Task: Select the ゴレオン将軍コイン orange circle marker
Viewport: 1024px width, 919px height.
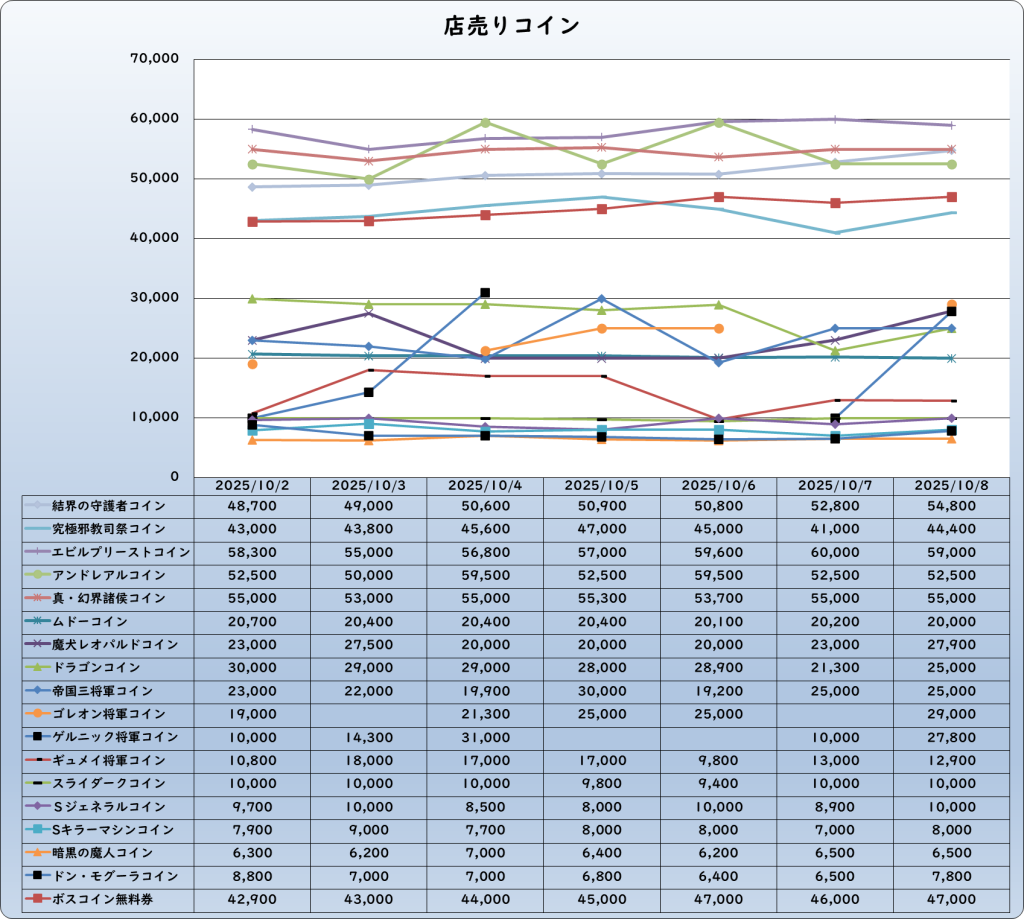Action: (x=37, y=714)
